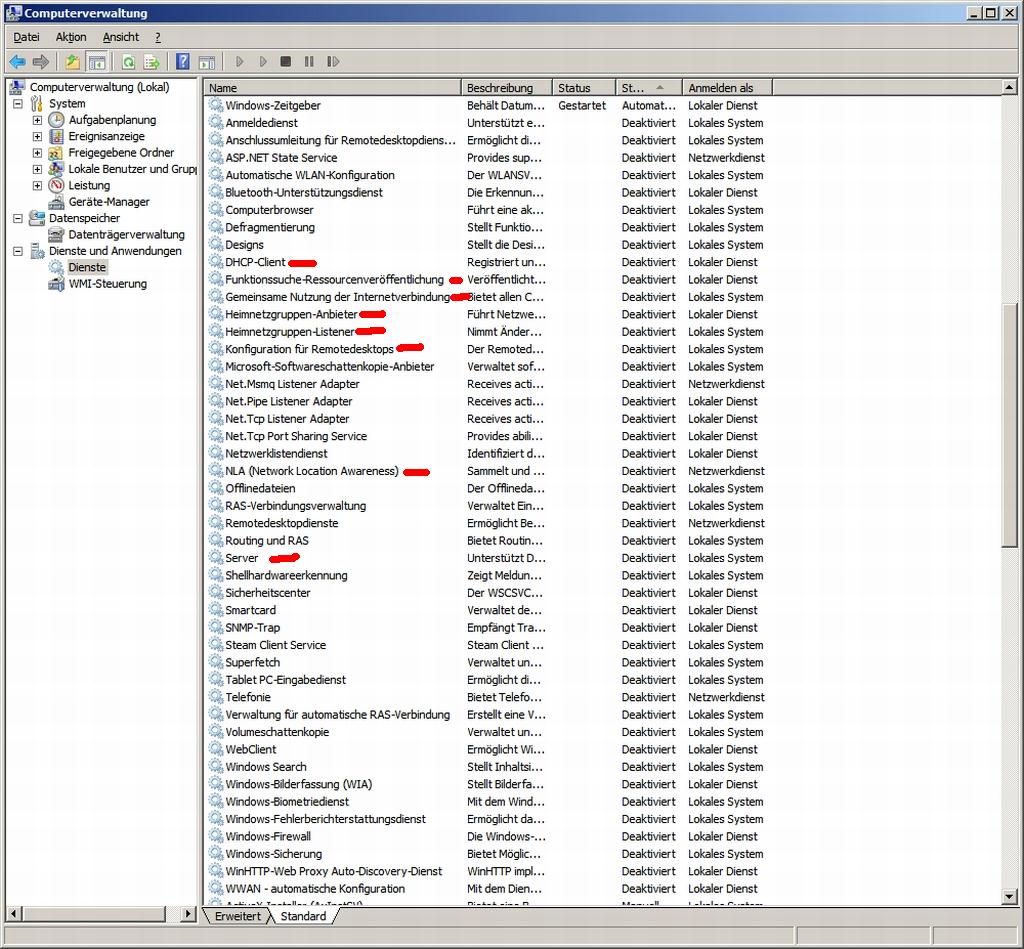Collapse the Datenspeicher tree node
Screen dimensions: 1024x949
(18, 218)
